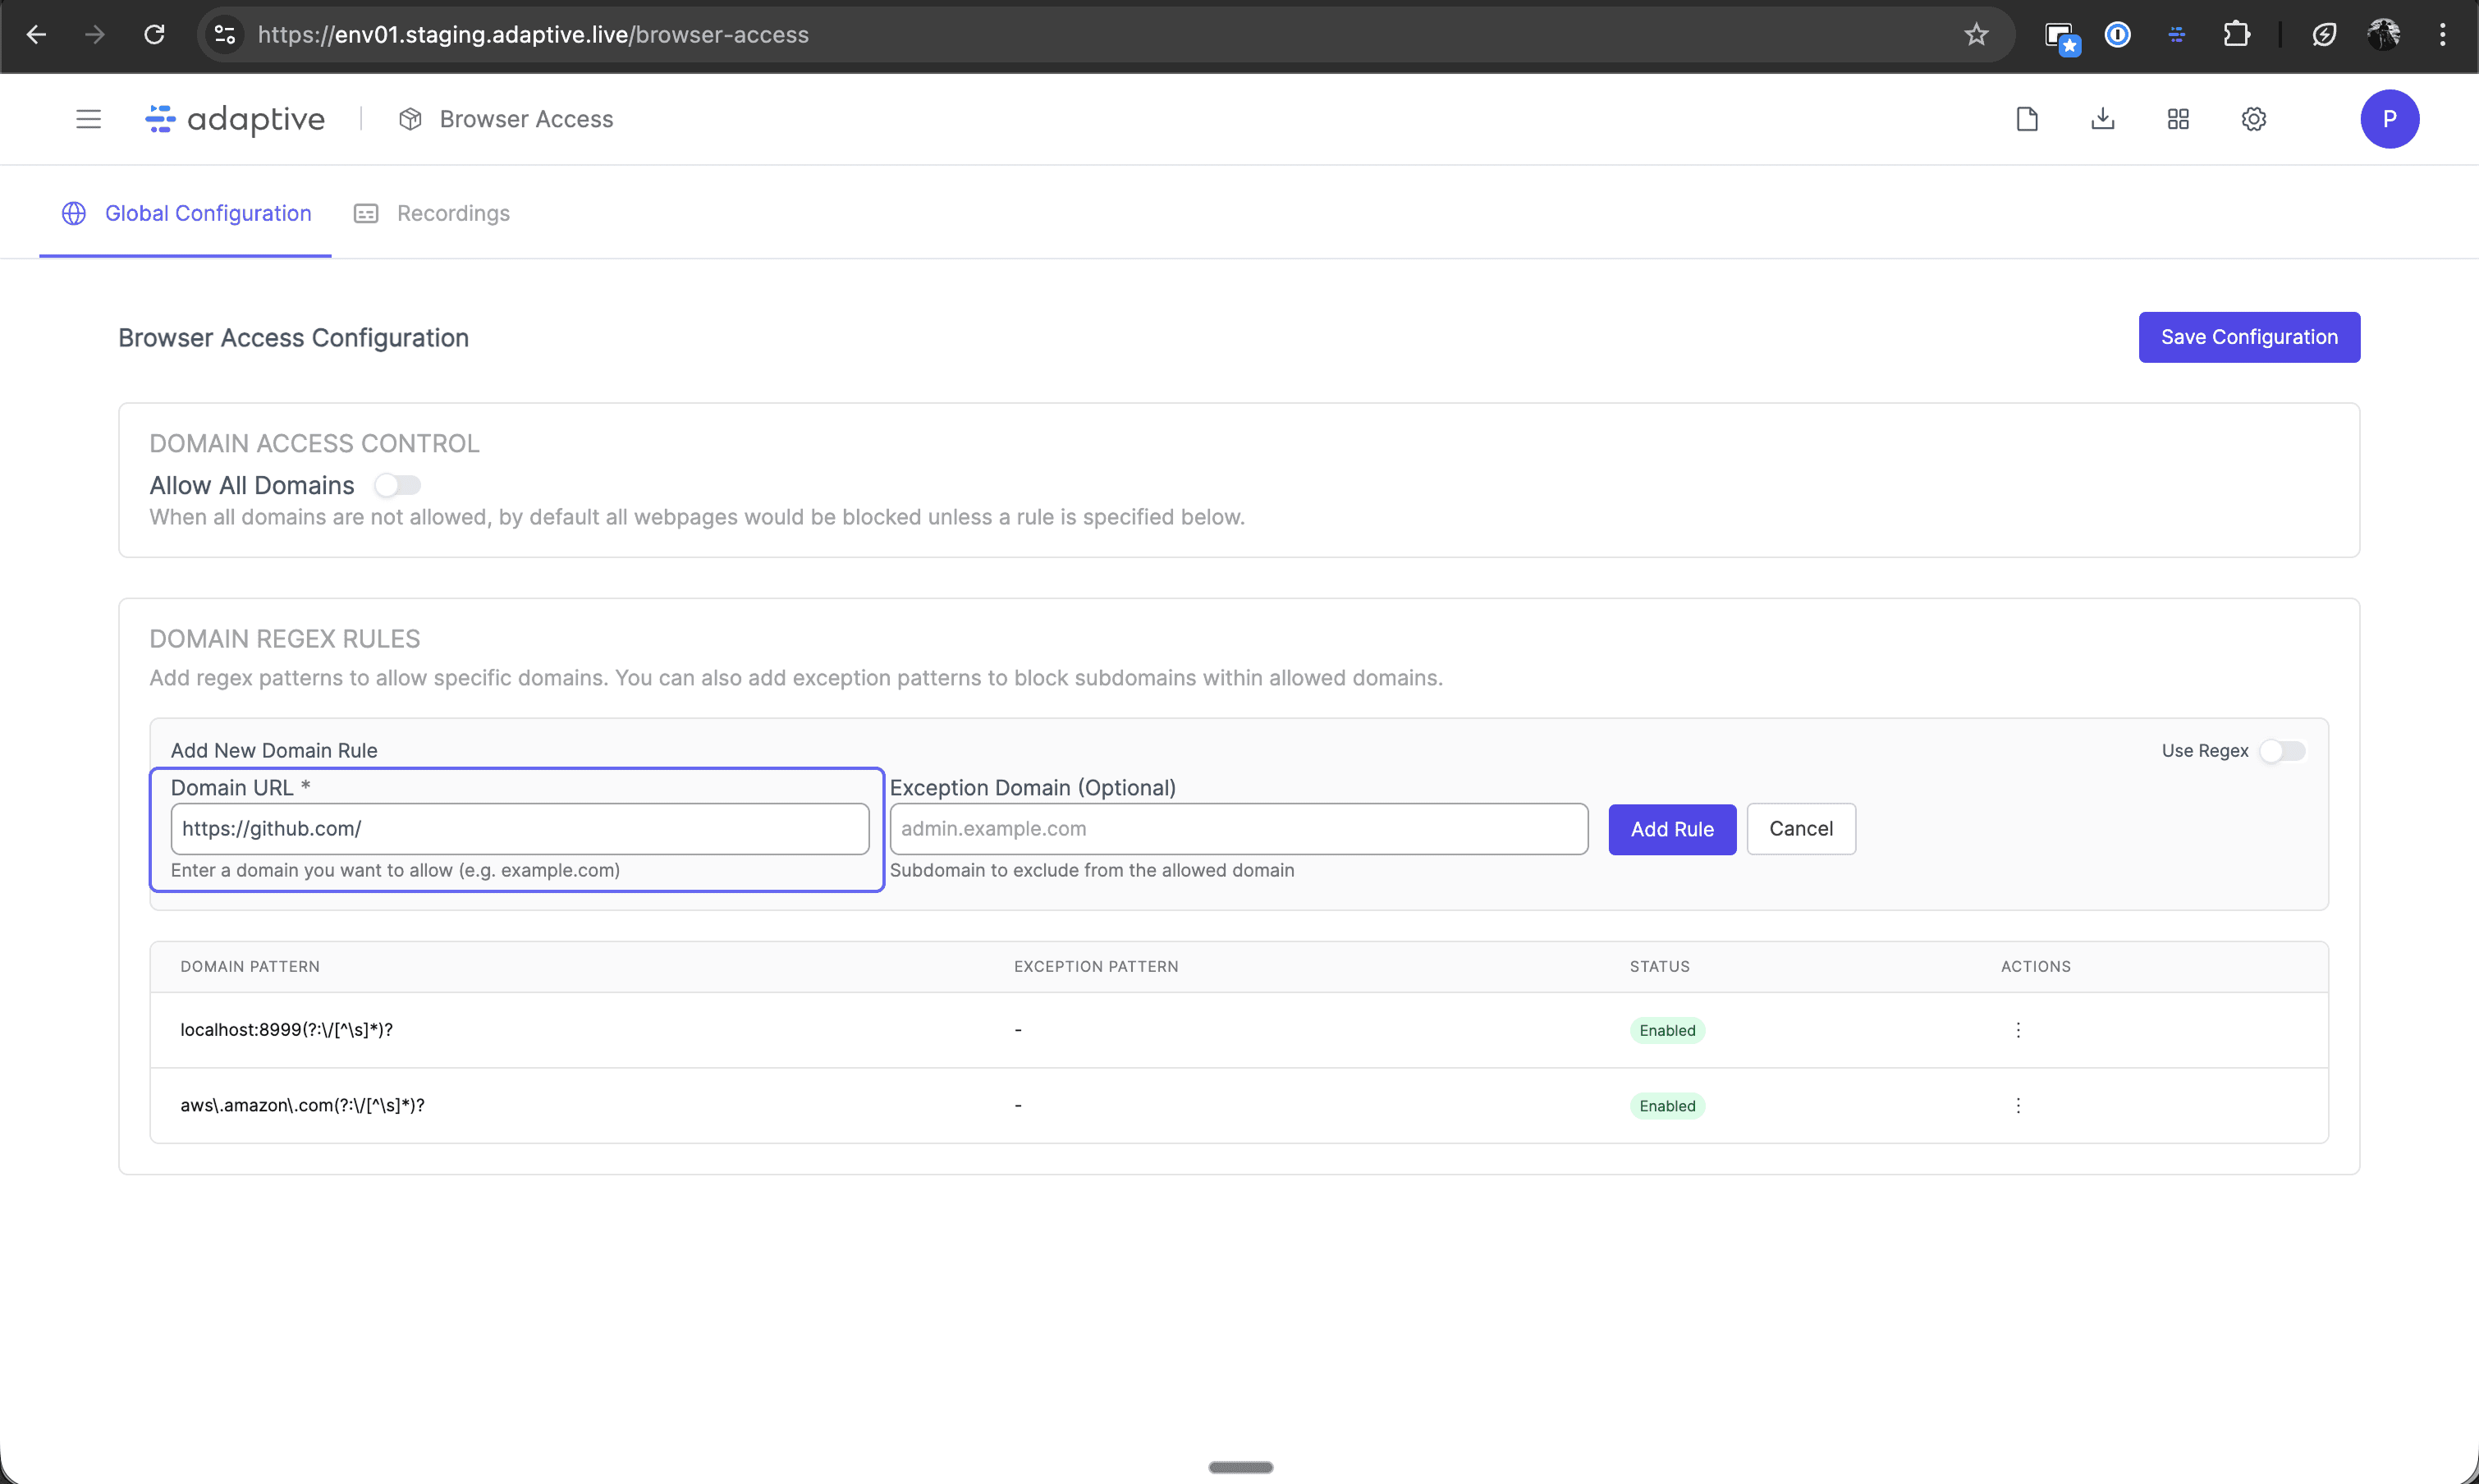Reload the page
This screenshot has width=2479, height=1484.
point(154,35)
